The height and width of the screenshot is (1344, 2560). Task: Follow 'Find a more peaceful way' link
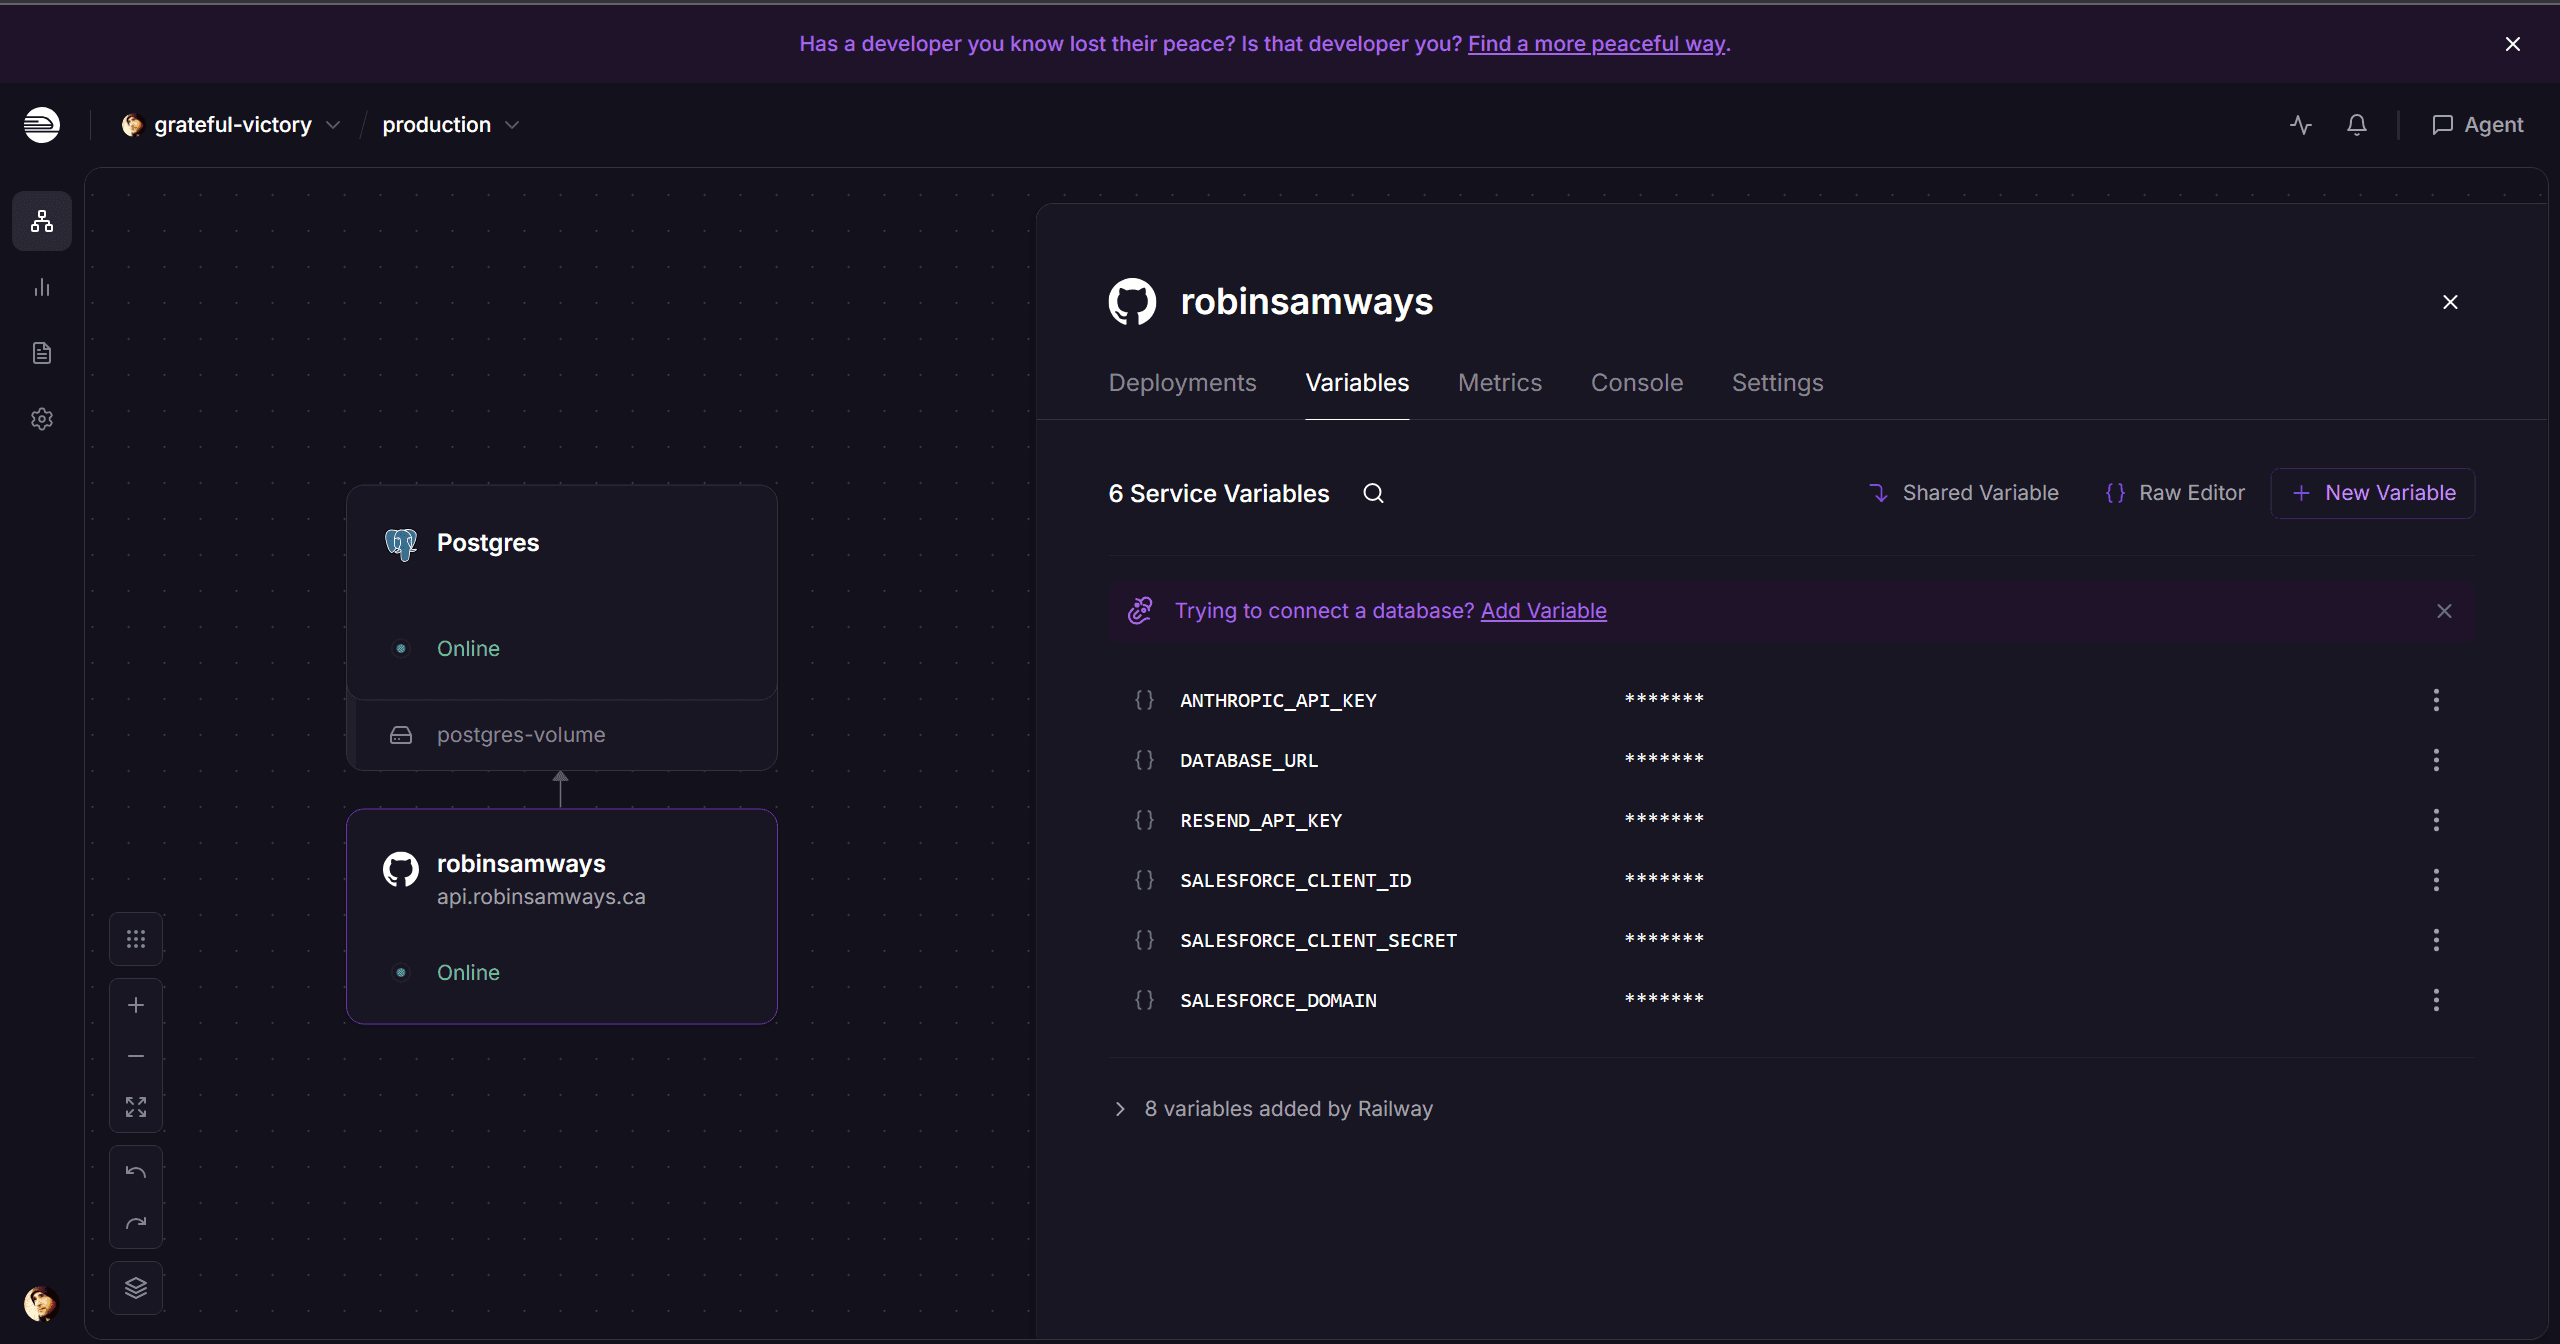1596,44
